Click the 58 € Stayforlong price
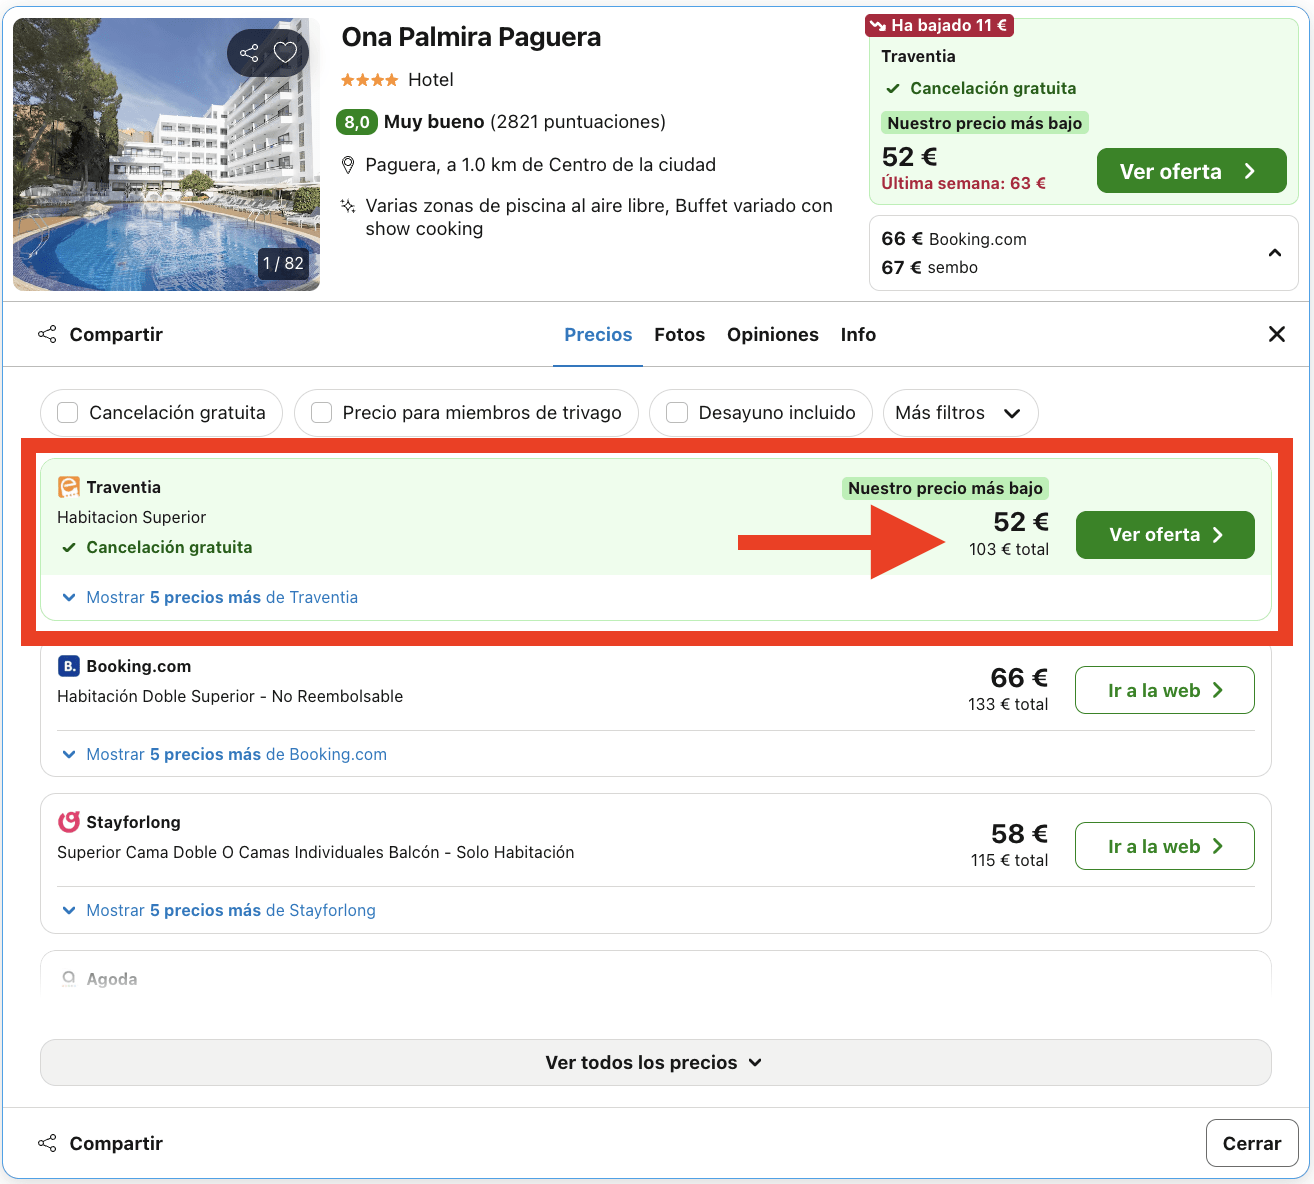The width and height of the screenshot is (1314, 1184). click(1019, 834)
